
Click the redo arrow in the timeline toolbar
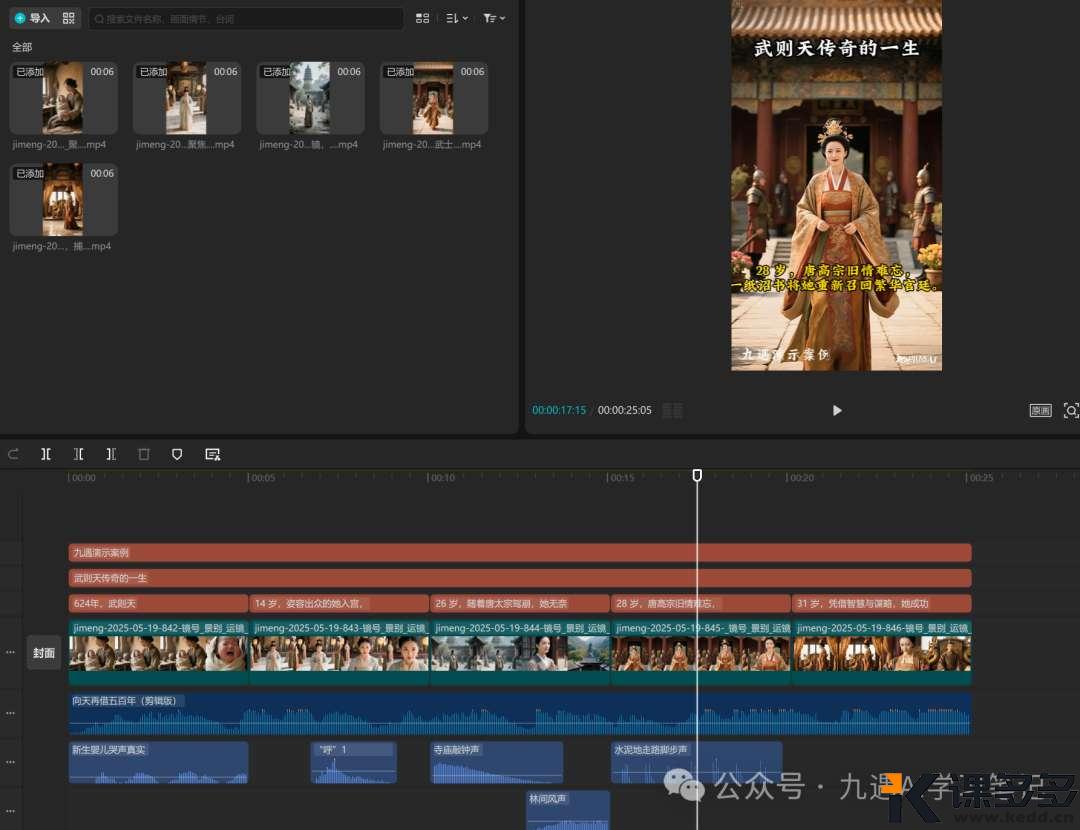14,454
